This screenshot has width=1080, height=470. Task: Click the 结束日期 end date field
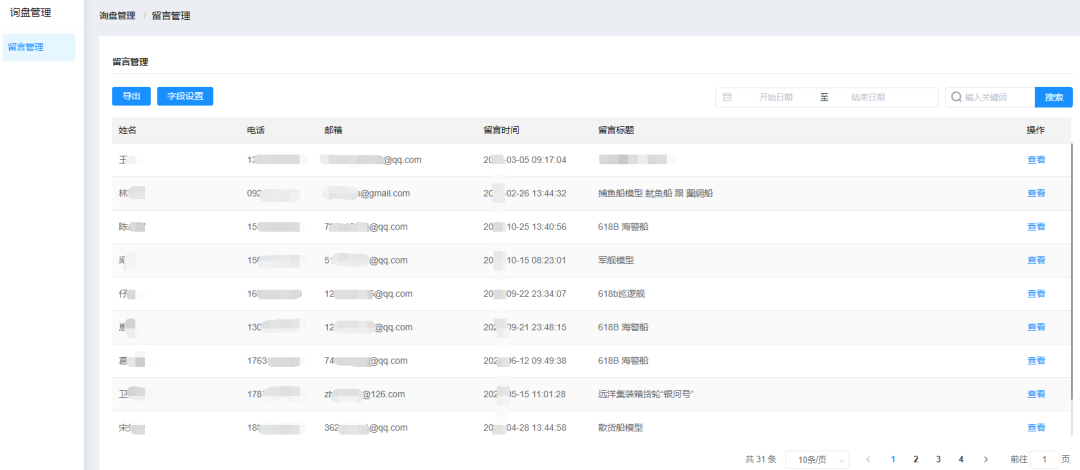867,97
